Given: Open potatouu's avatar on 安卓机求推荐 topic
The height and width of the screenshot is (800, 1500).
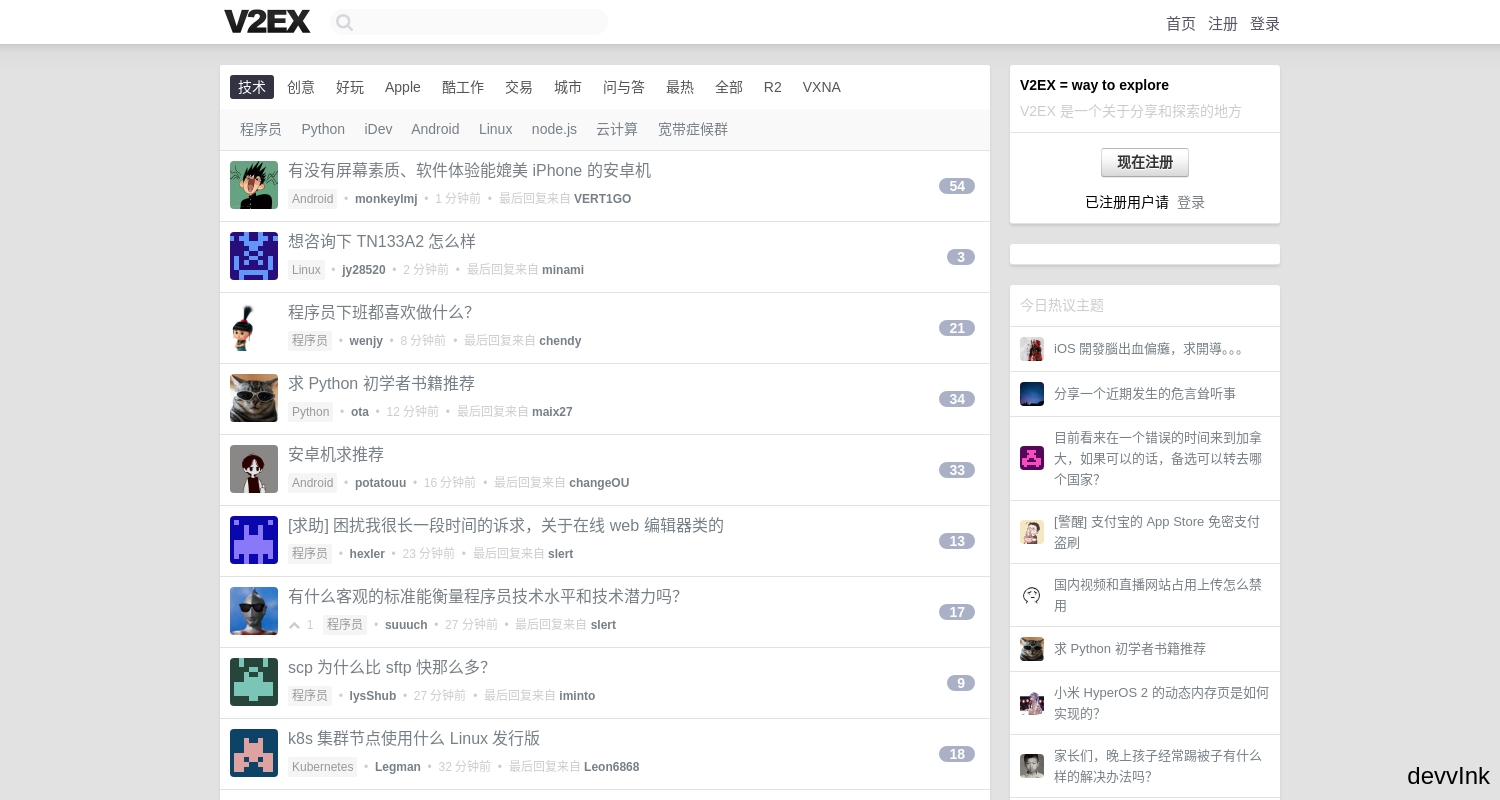Looking at the screenshot, I should 254,469.
